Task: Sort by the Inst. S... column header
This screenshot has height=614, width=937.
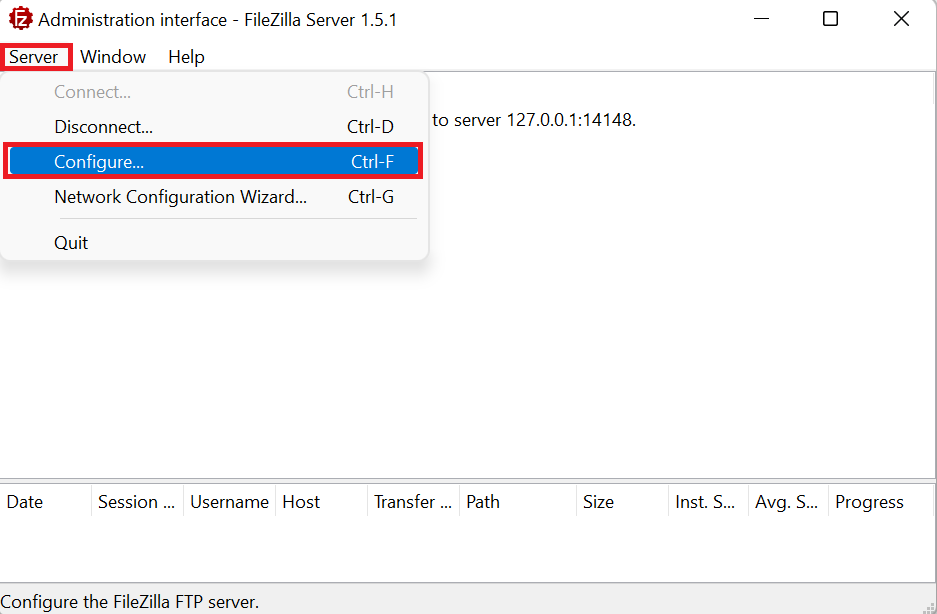Action: tap(709, 502)
